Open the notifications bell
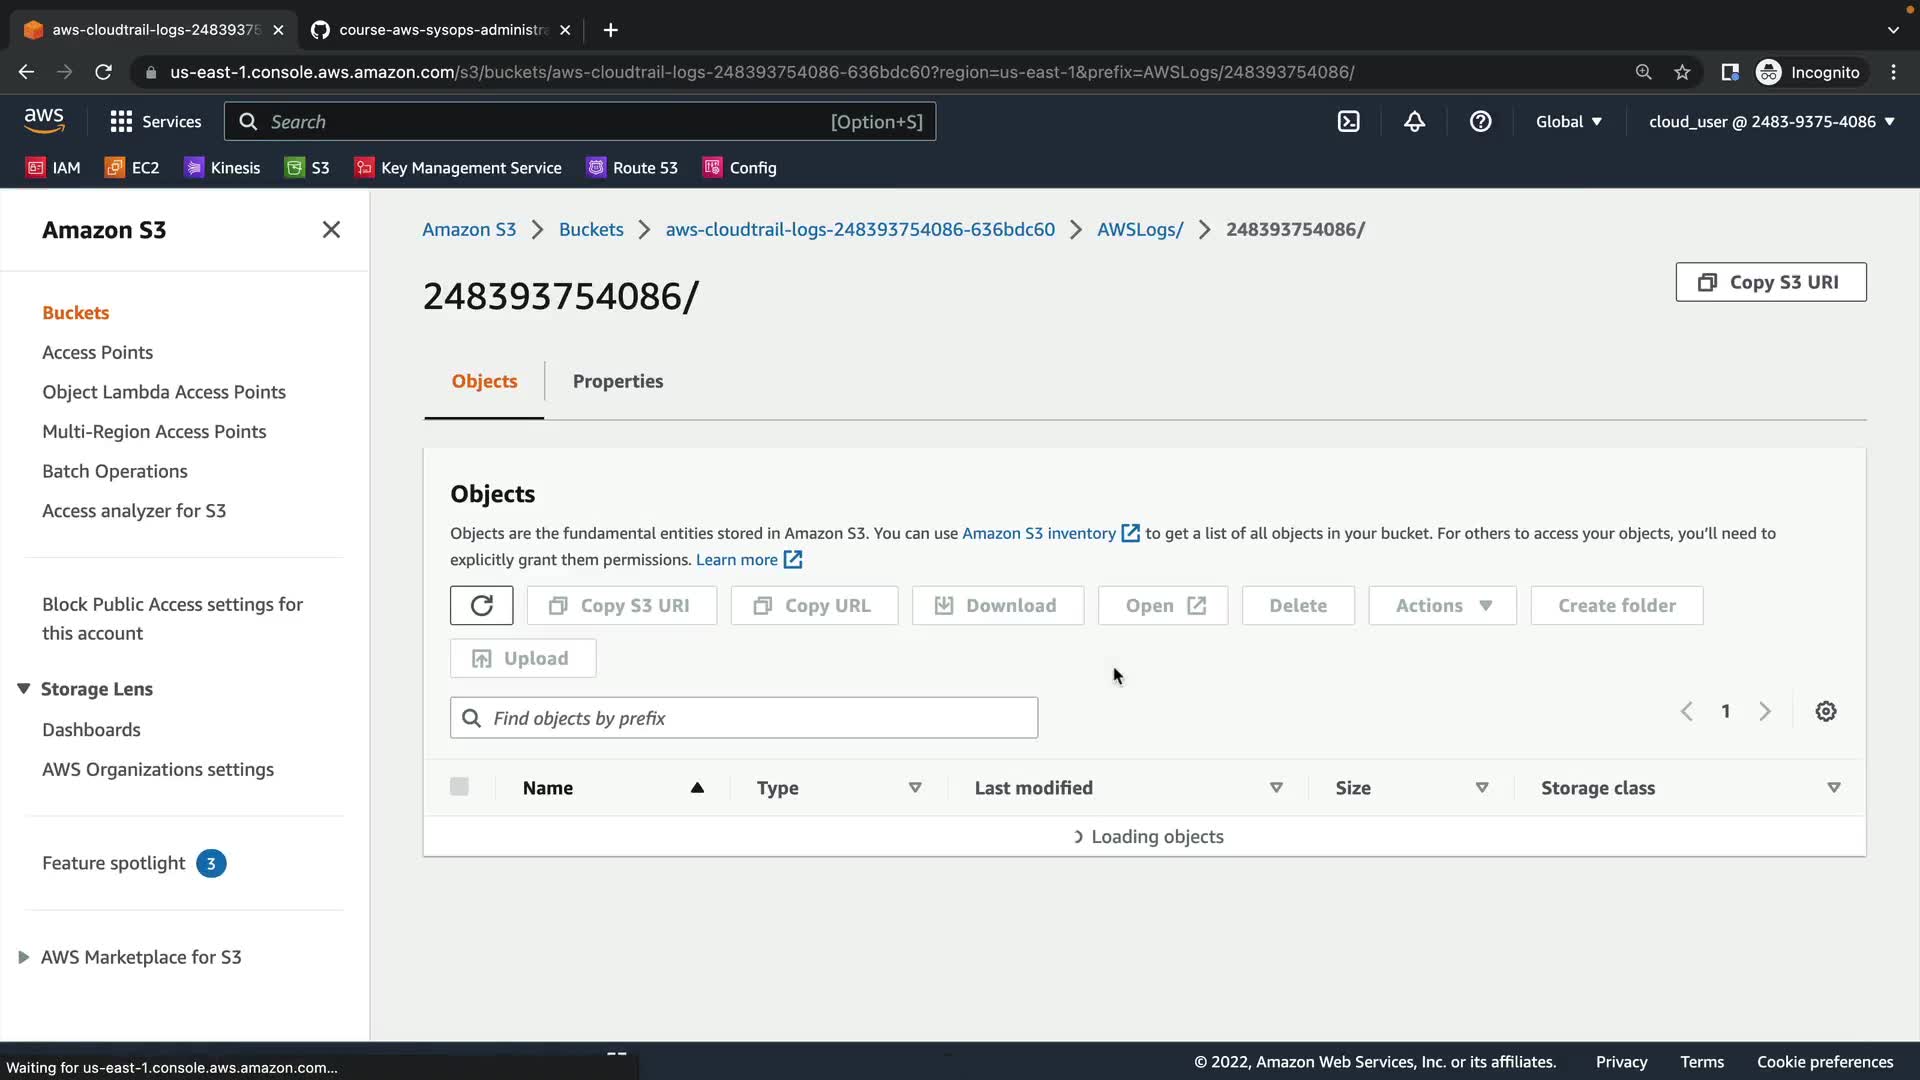This screenshot has width=1920, height=1080. click(1414, 122)
